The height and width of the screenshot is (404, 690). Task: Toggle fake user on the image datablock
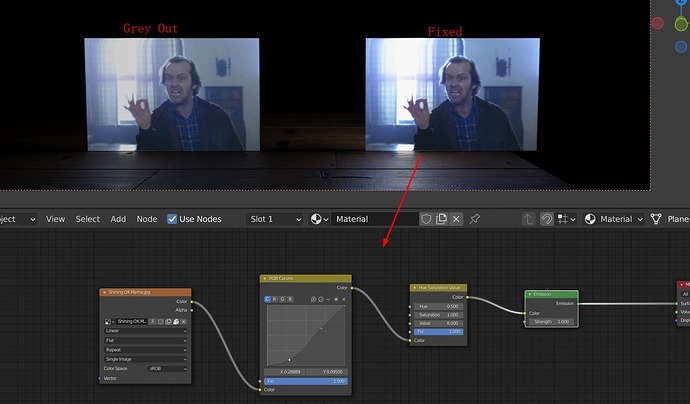[x=160, y=322]
